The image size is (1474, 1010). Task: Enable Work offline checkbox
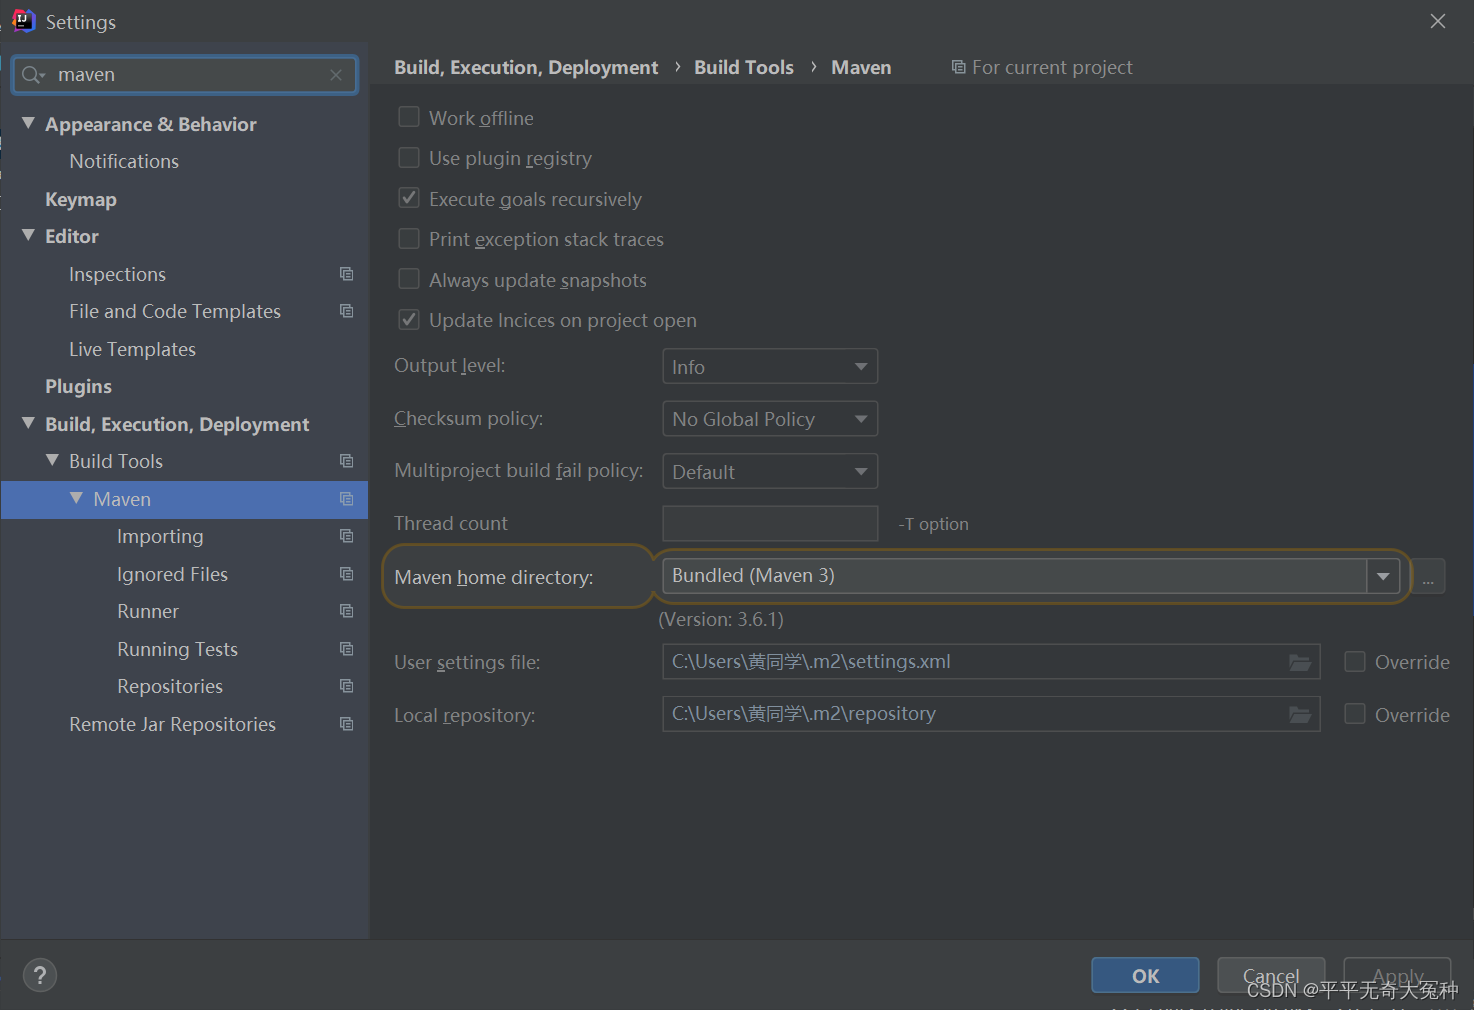click(x=408, y=117)
